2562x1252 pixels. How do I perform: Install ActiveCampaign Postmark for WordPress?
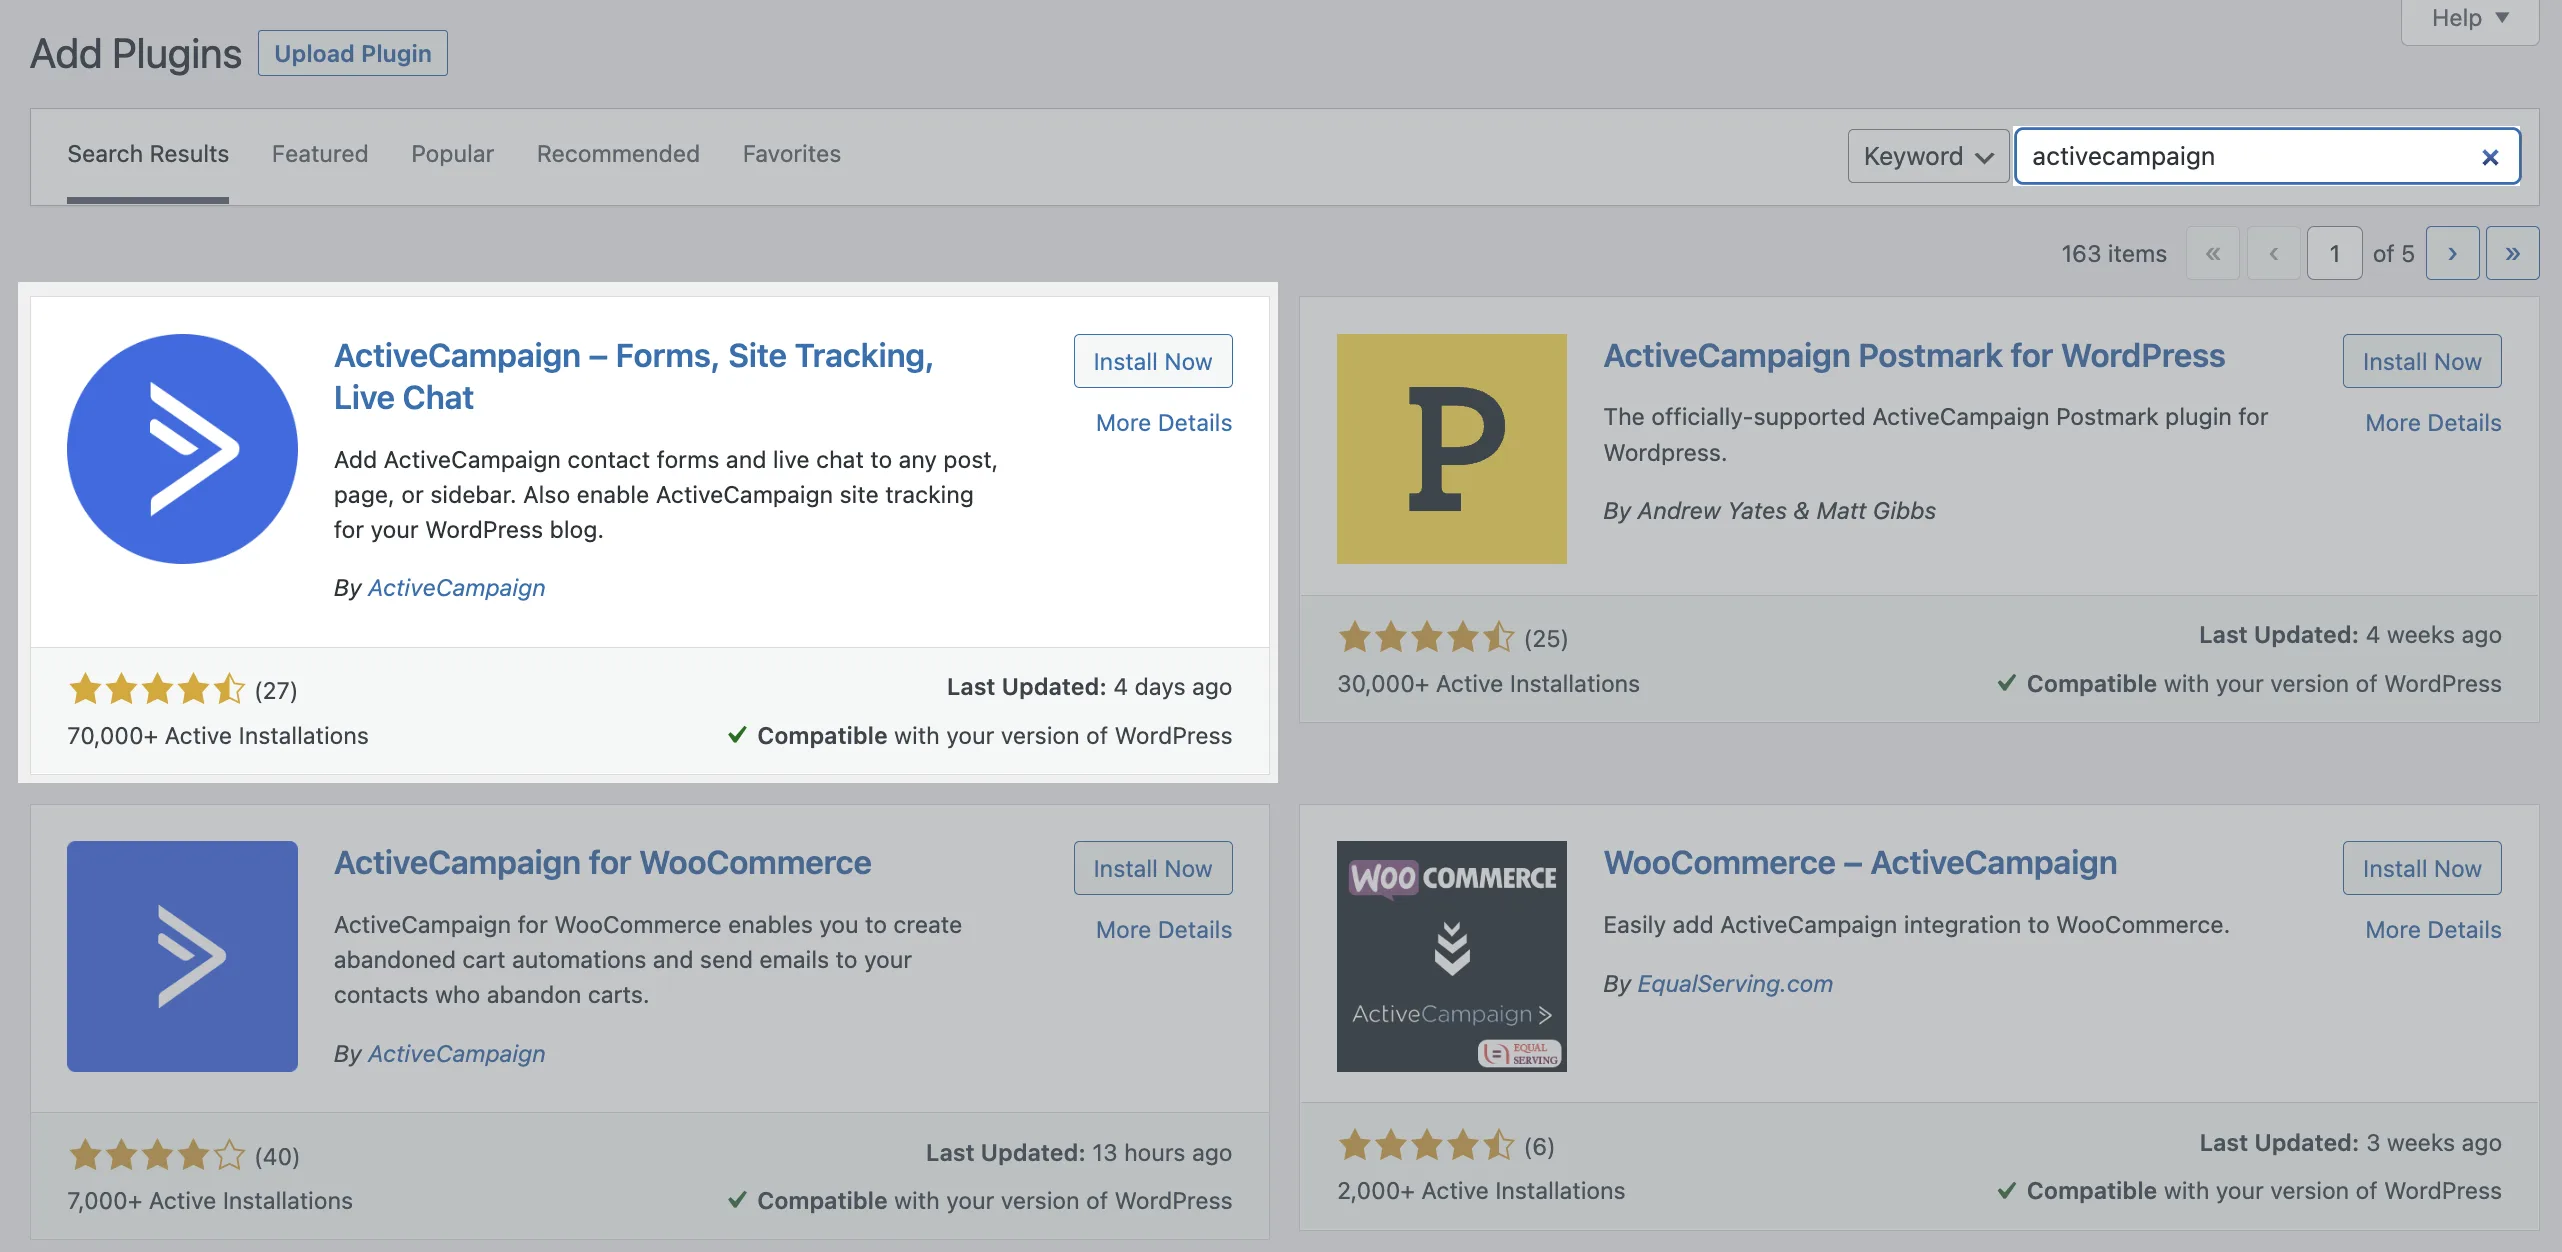2421,362
